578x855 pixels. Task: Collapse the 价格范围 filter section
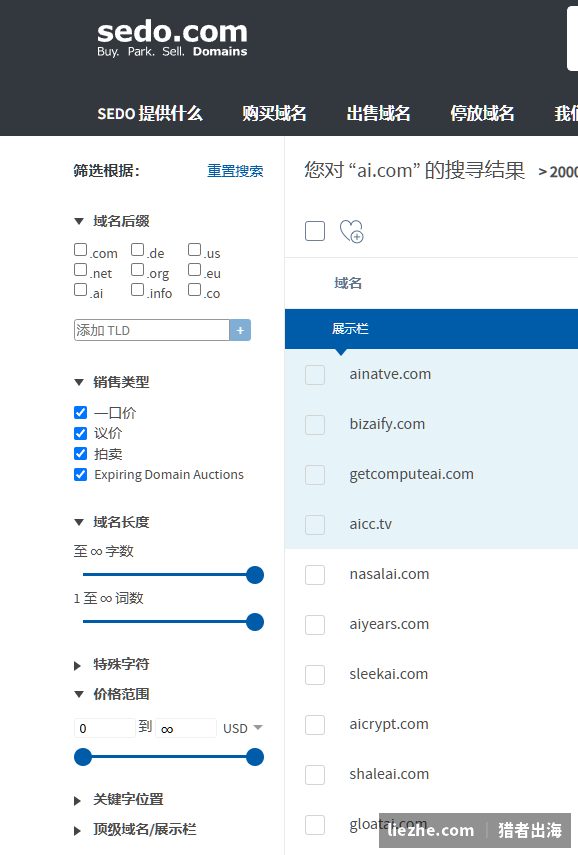tap(112, 694)
